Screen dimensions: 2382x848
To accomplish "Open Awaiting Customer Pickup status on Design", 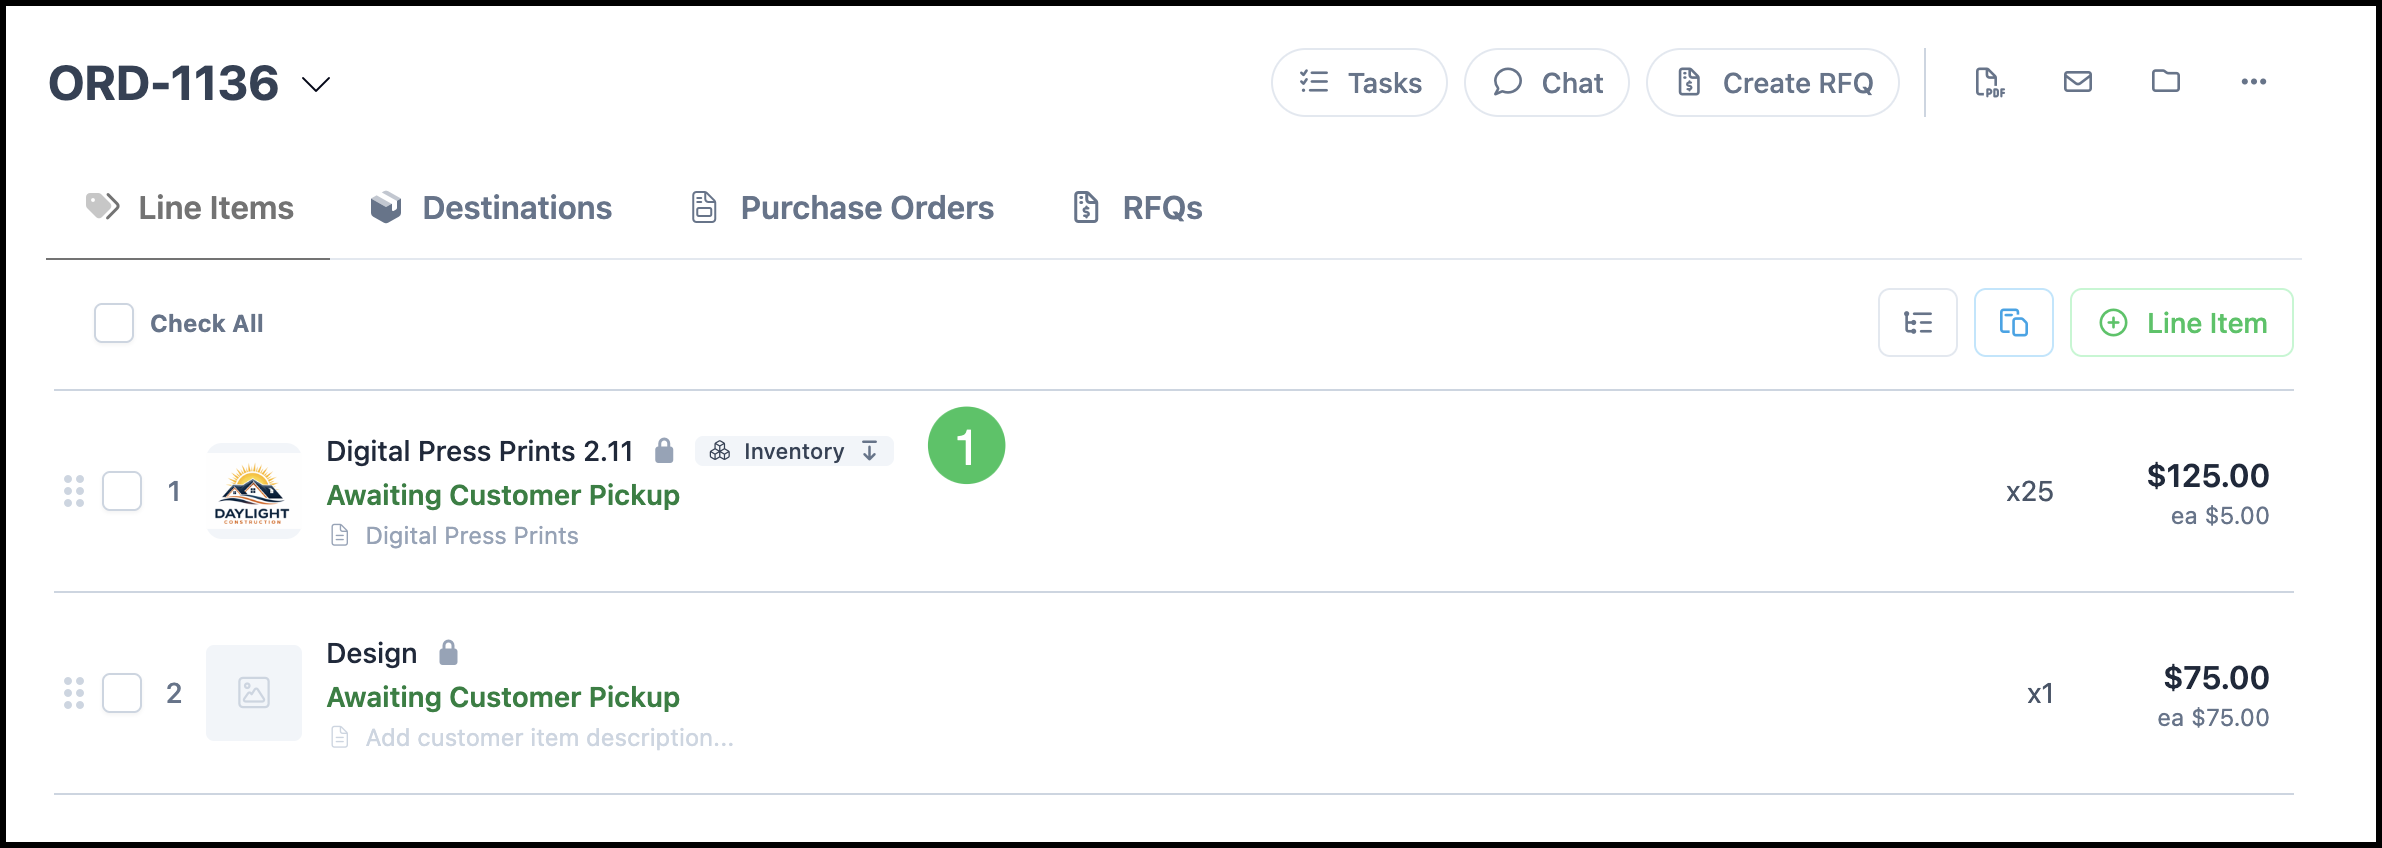I will tap(503, 697).
